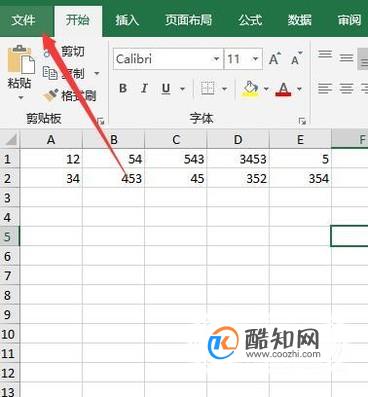Switch to the 插入 (Insert) tab
This screenshot has width=368, height=397.
click(127, 20)
